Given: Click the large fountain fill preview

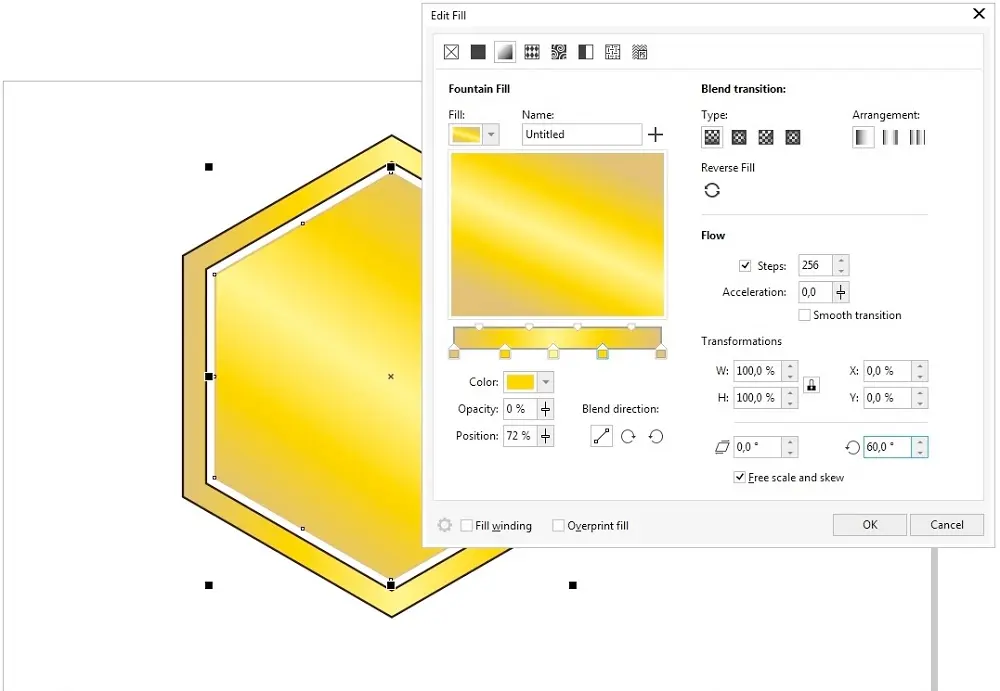Looking at the screenshot, I should click(x=557, y=235).
